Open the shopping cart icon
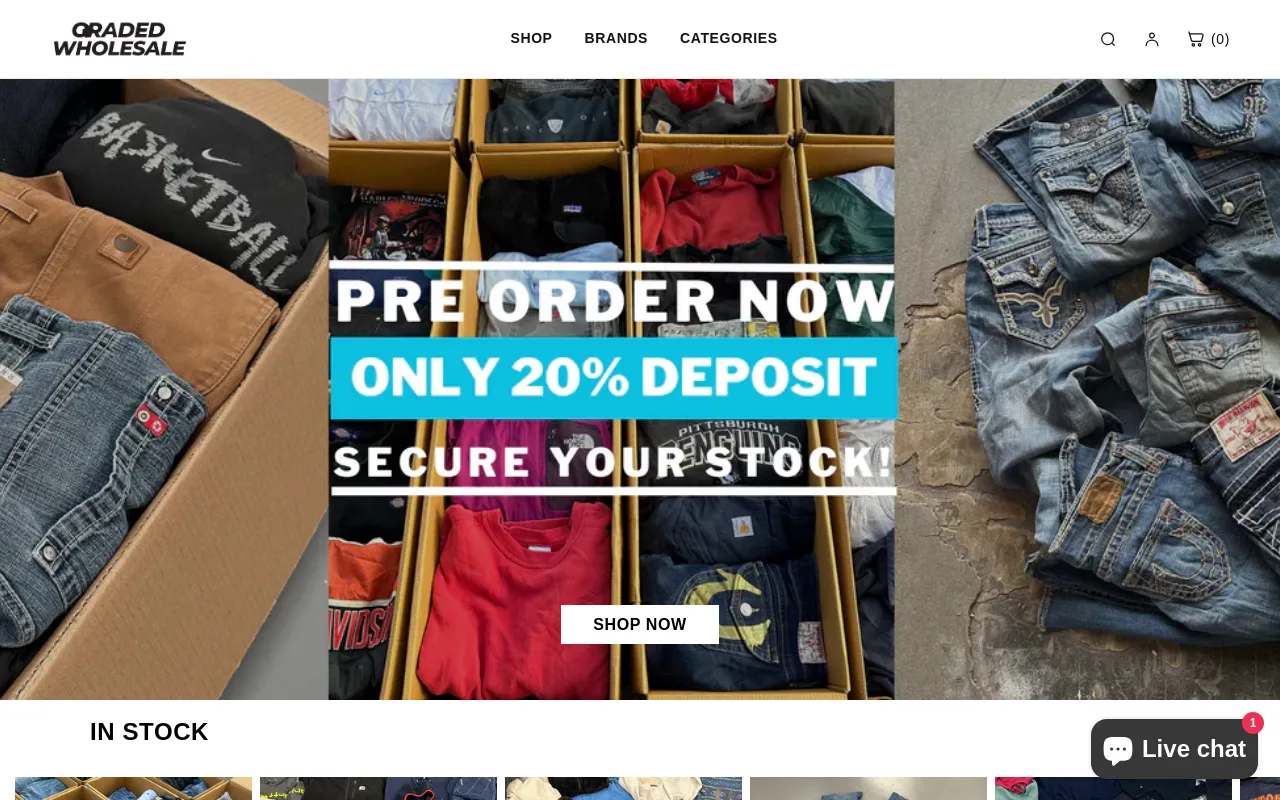Viewport: 1280px width, 800px height. tap(1195, 39)
